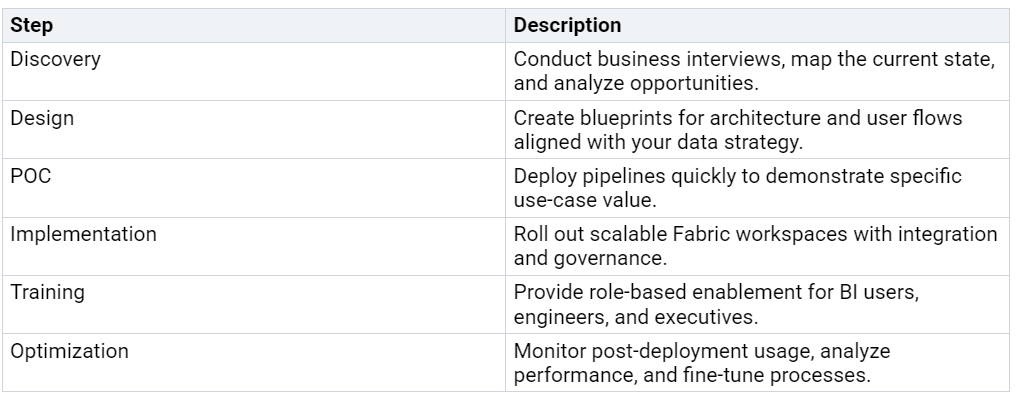
Task: Select the Design step cell
Action: (253, 130)
